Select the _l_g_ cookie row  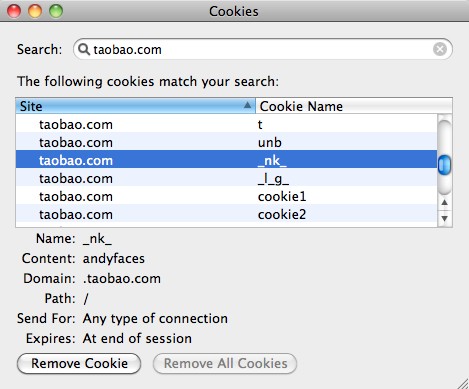point(226,178)
